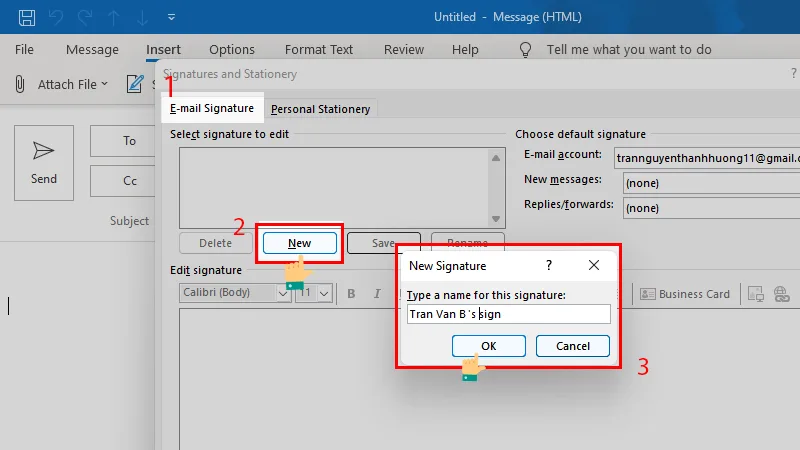Switch to the Personal Stationery tab
The width and height of the screenshot is (800, 450).
(320, 109)
